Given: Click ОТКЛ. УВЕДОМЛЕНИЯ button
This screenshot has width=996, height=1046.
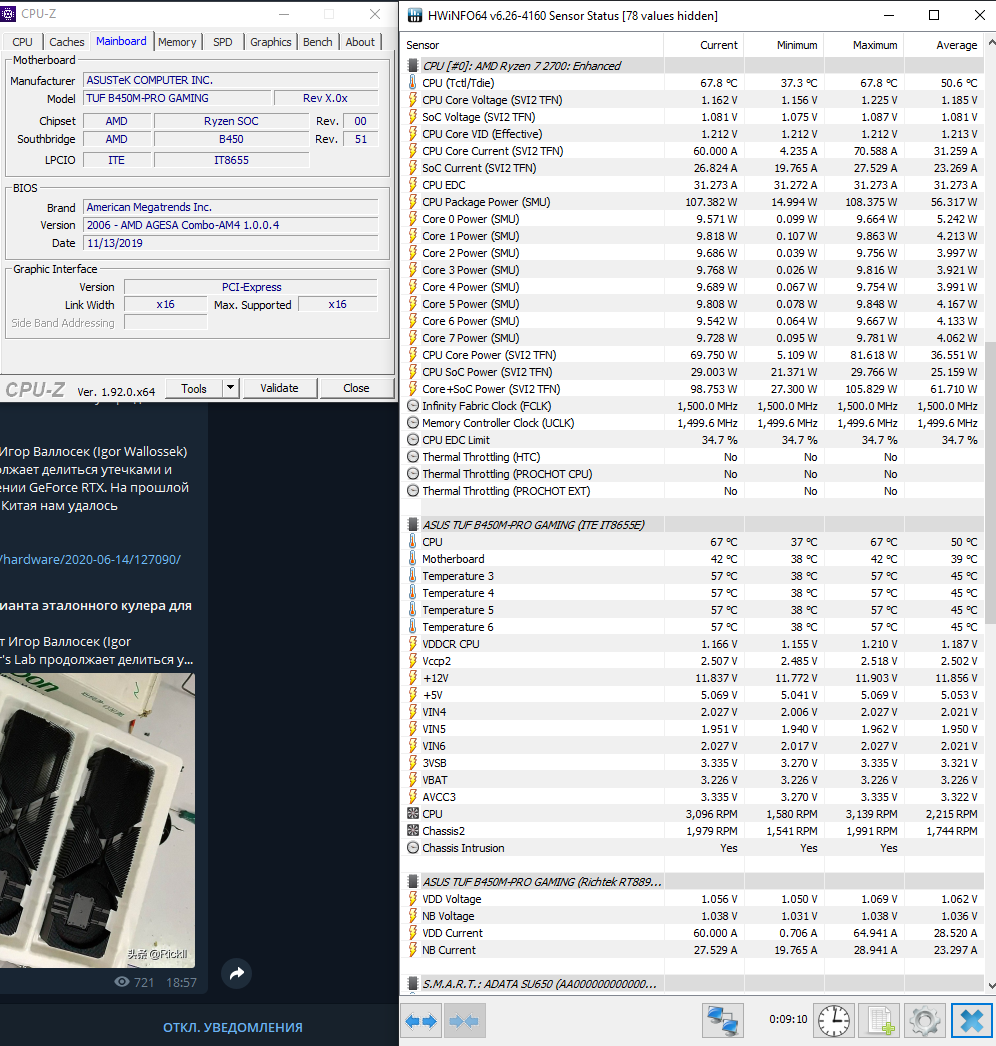Looking at the screenshot, I should click(233, 1027).
